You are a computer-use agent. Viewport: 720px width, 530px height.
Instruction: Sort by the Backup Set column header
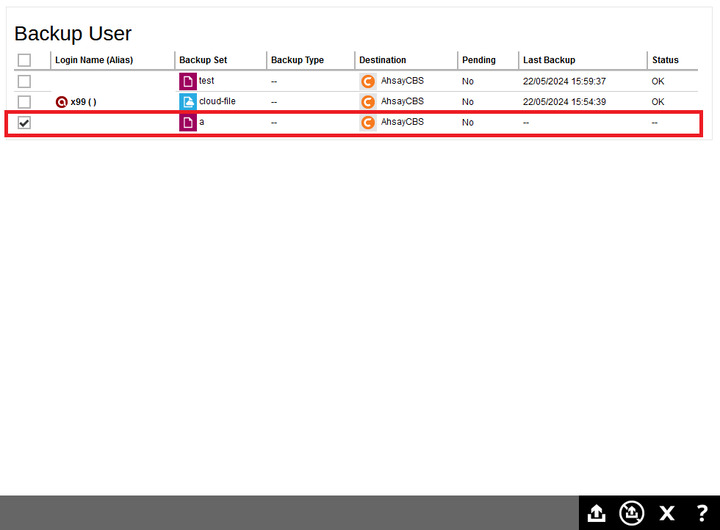[x=203, y=60]
